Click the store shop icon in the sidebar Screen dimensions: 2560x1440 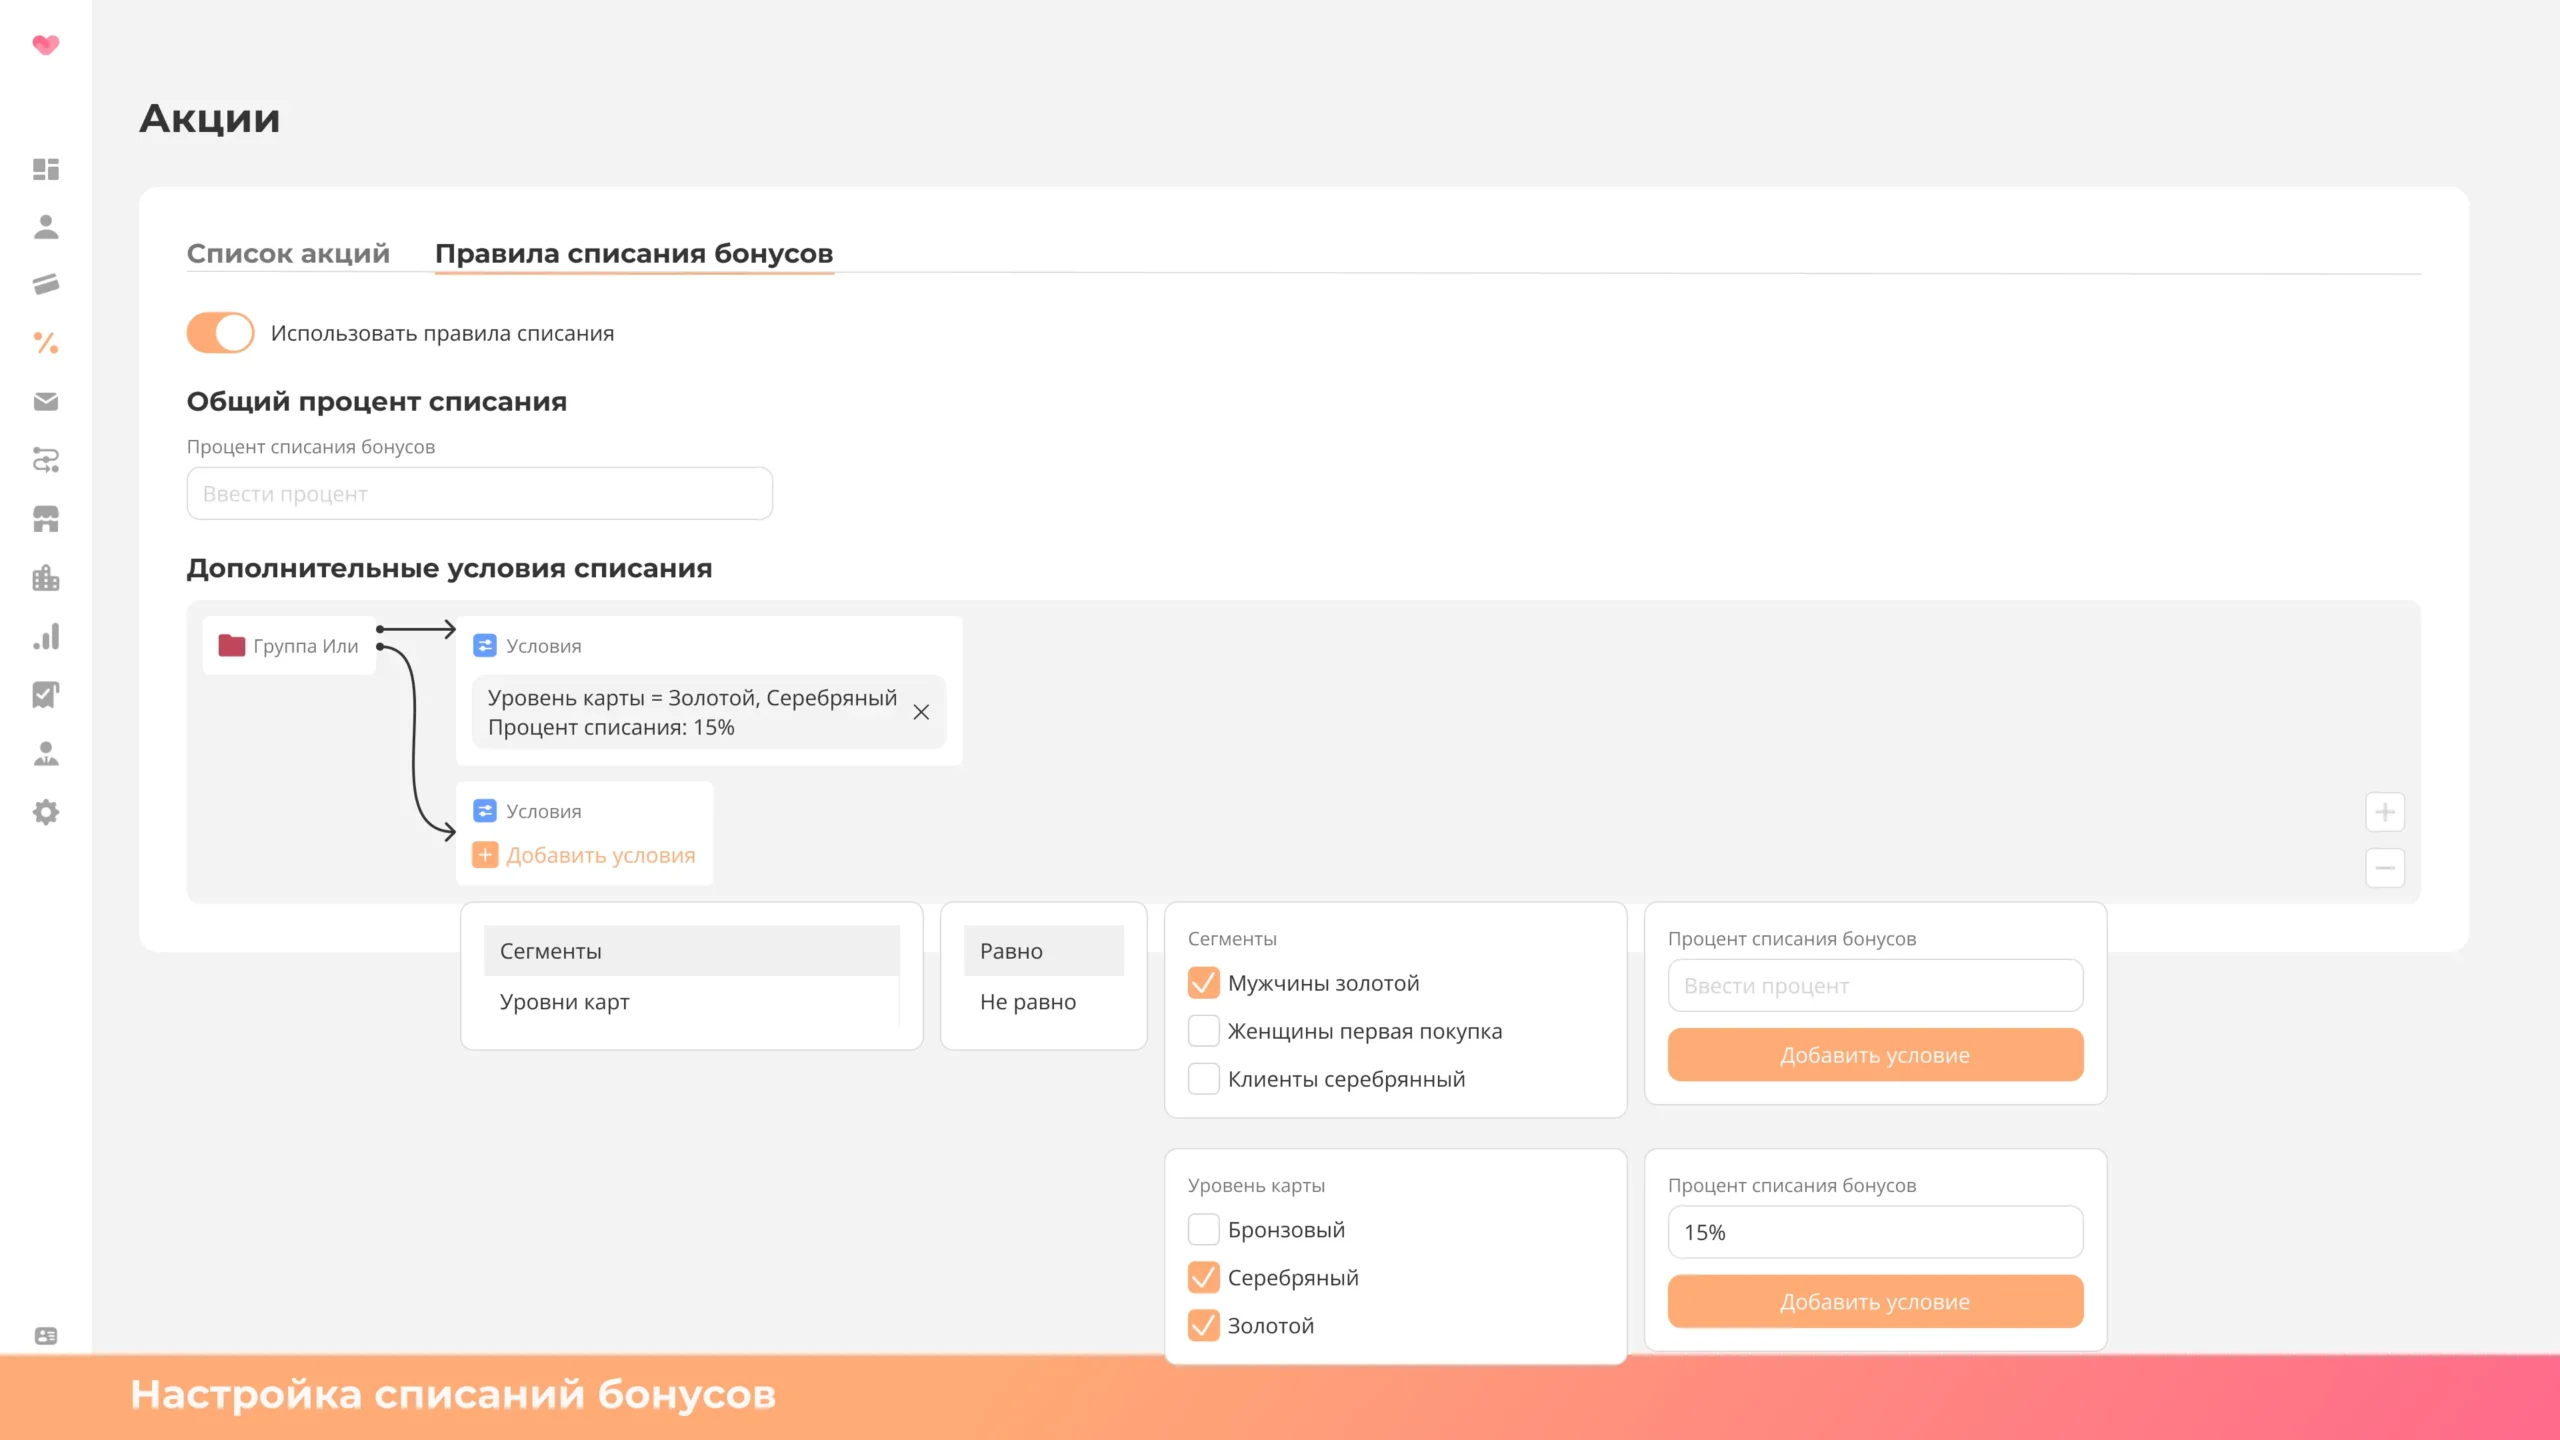(46, 519)
